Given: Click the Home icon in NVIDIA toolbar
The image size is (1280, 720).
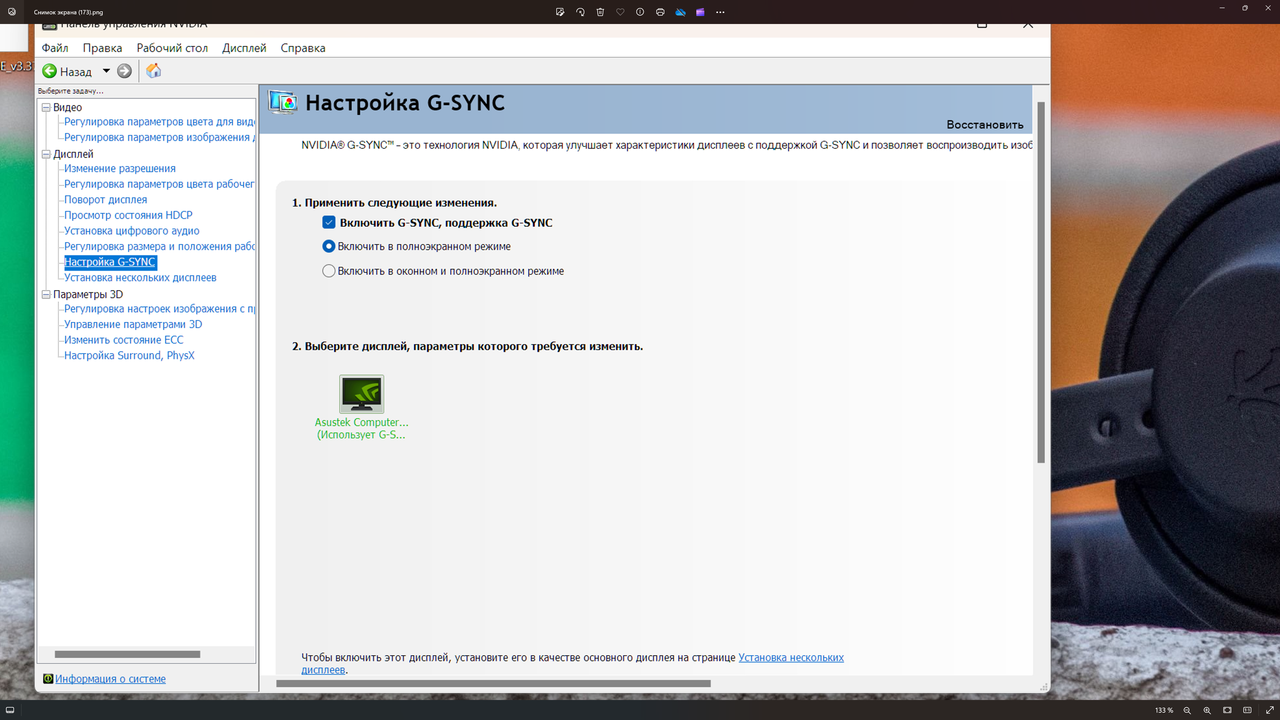Looking at the screenshot, I should click(153, 71).
